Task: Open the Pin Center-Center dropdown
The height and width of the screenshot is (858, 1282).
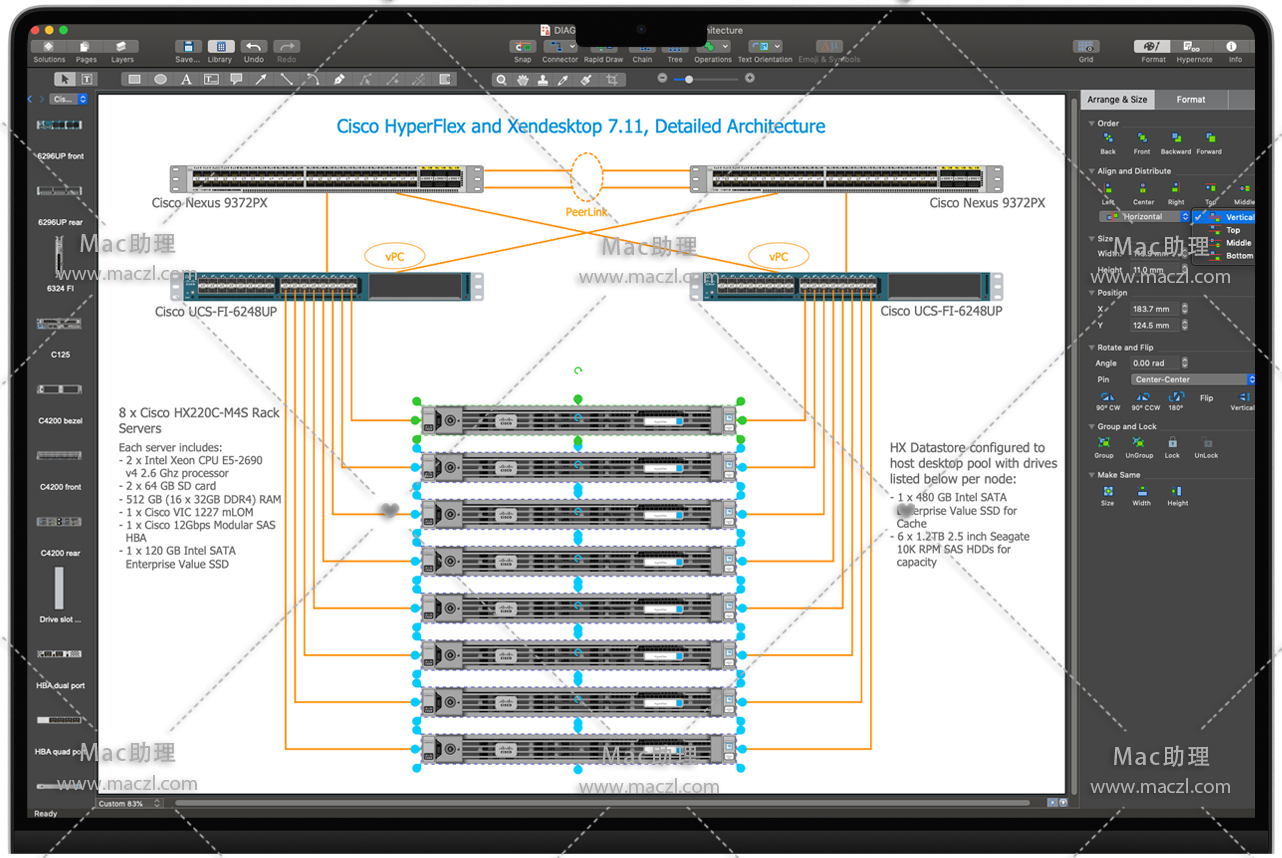Action: coord(1192,380)
